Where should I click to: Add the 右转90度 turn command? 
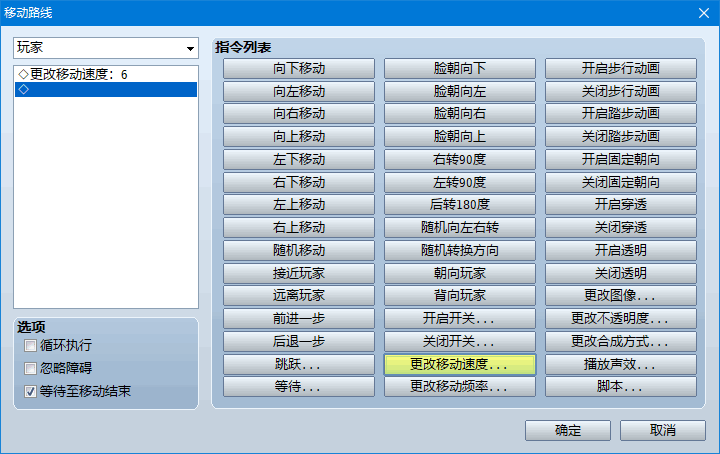pyautogui.click(x=460, y=159)
